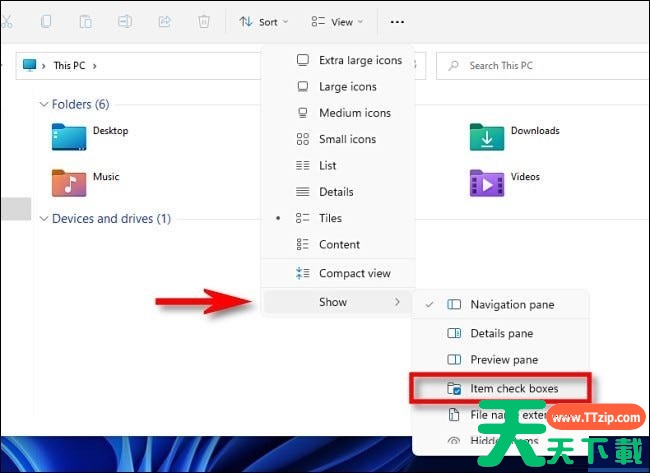Toggle Item check boxes option

tap(500, 388)
